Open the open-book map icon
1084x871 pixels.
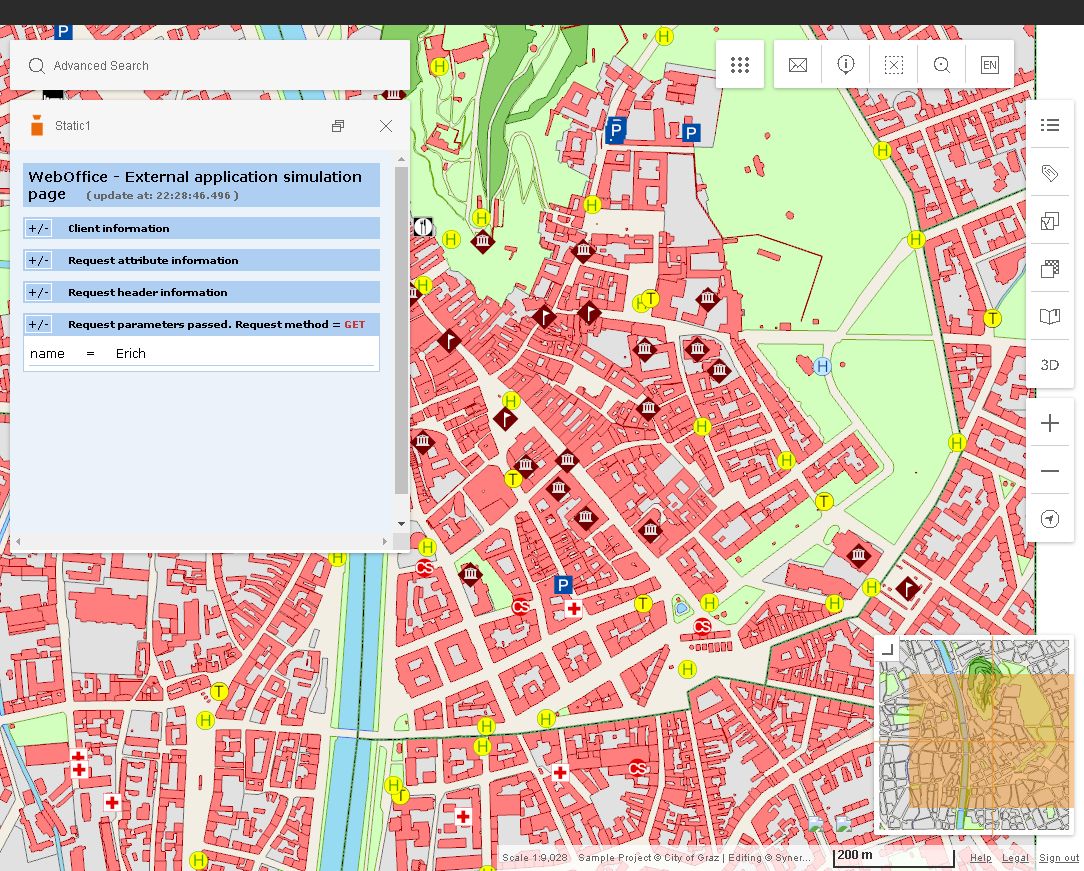(1049, 317)
